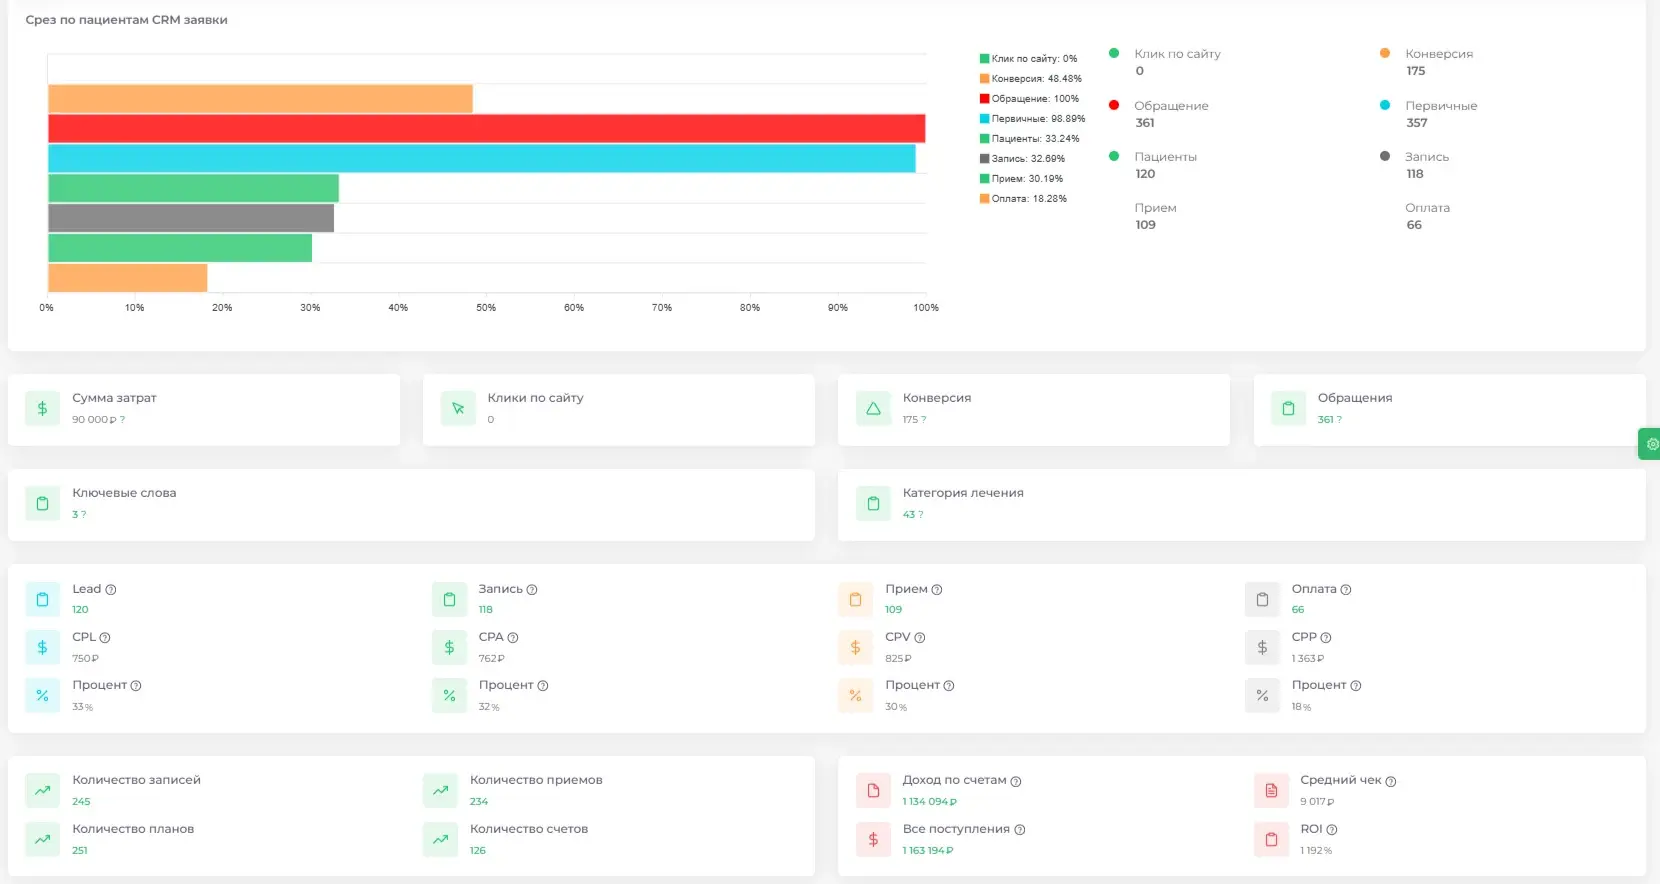Click the dollar icon beside Сумма затрат

pos(42,408)
